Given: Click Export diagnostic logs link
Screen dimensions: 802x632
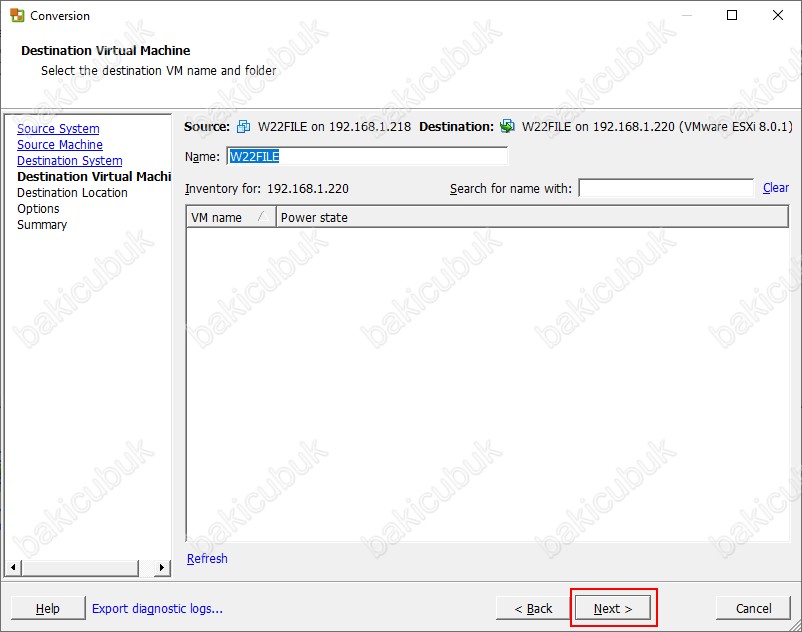Looking at the screenshot, I should click(x=157, y=608).
